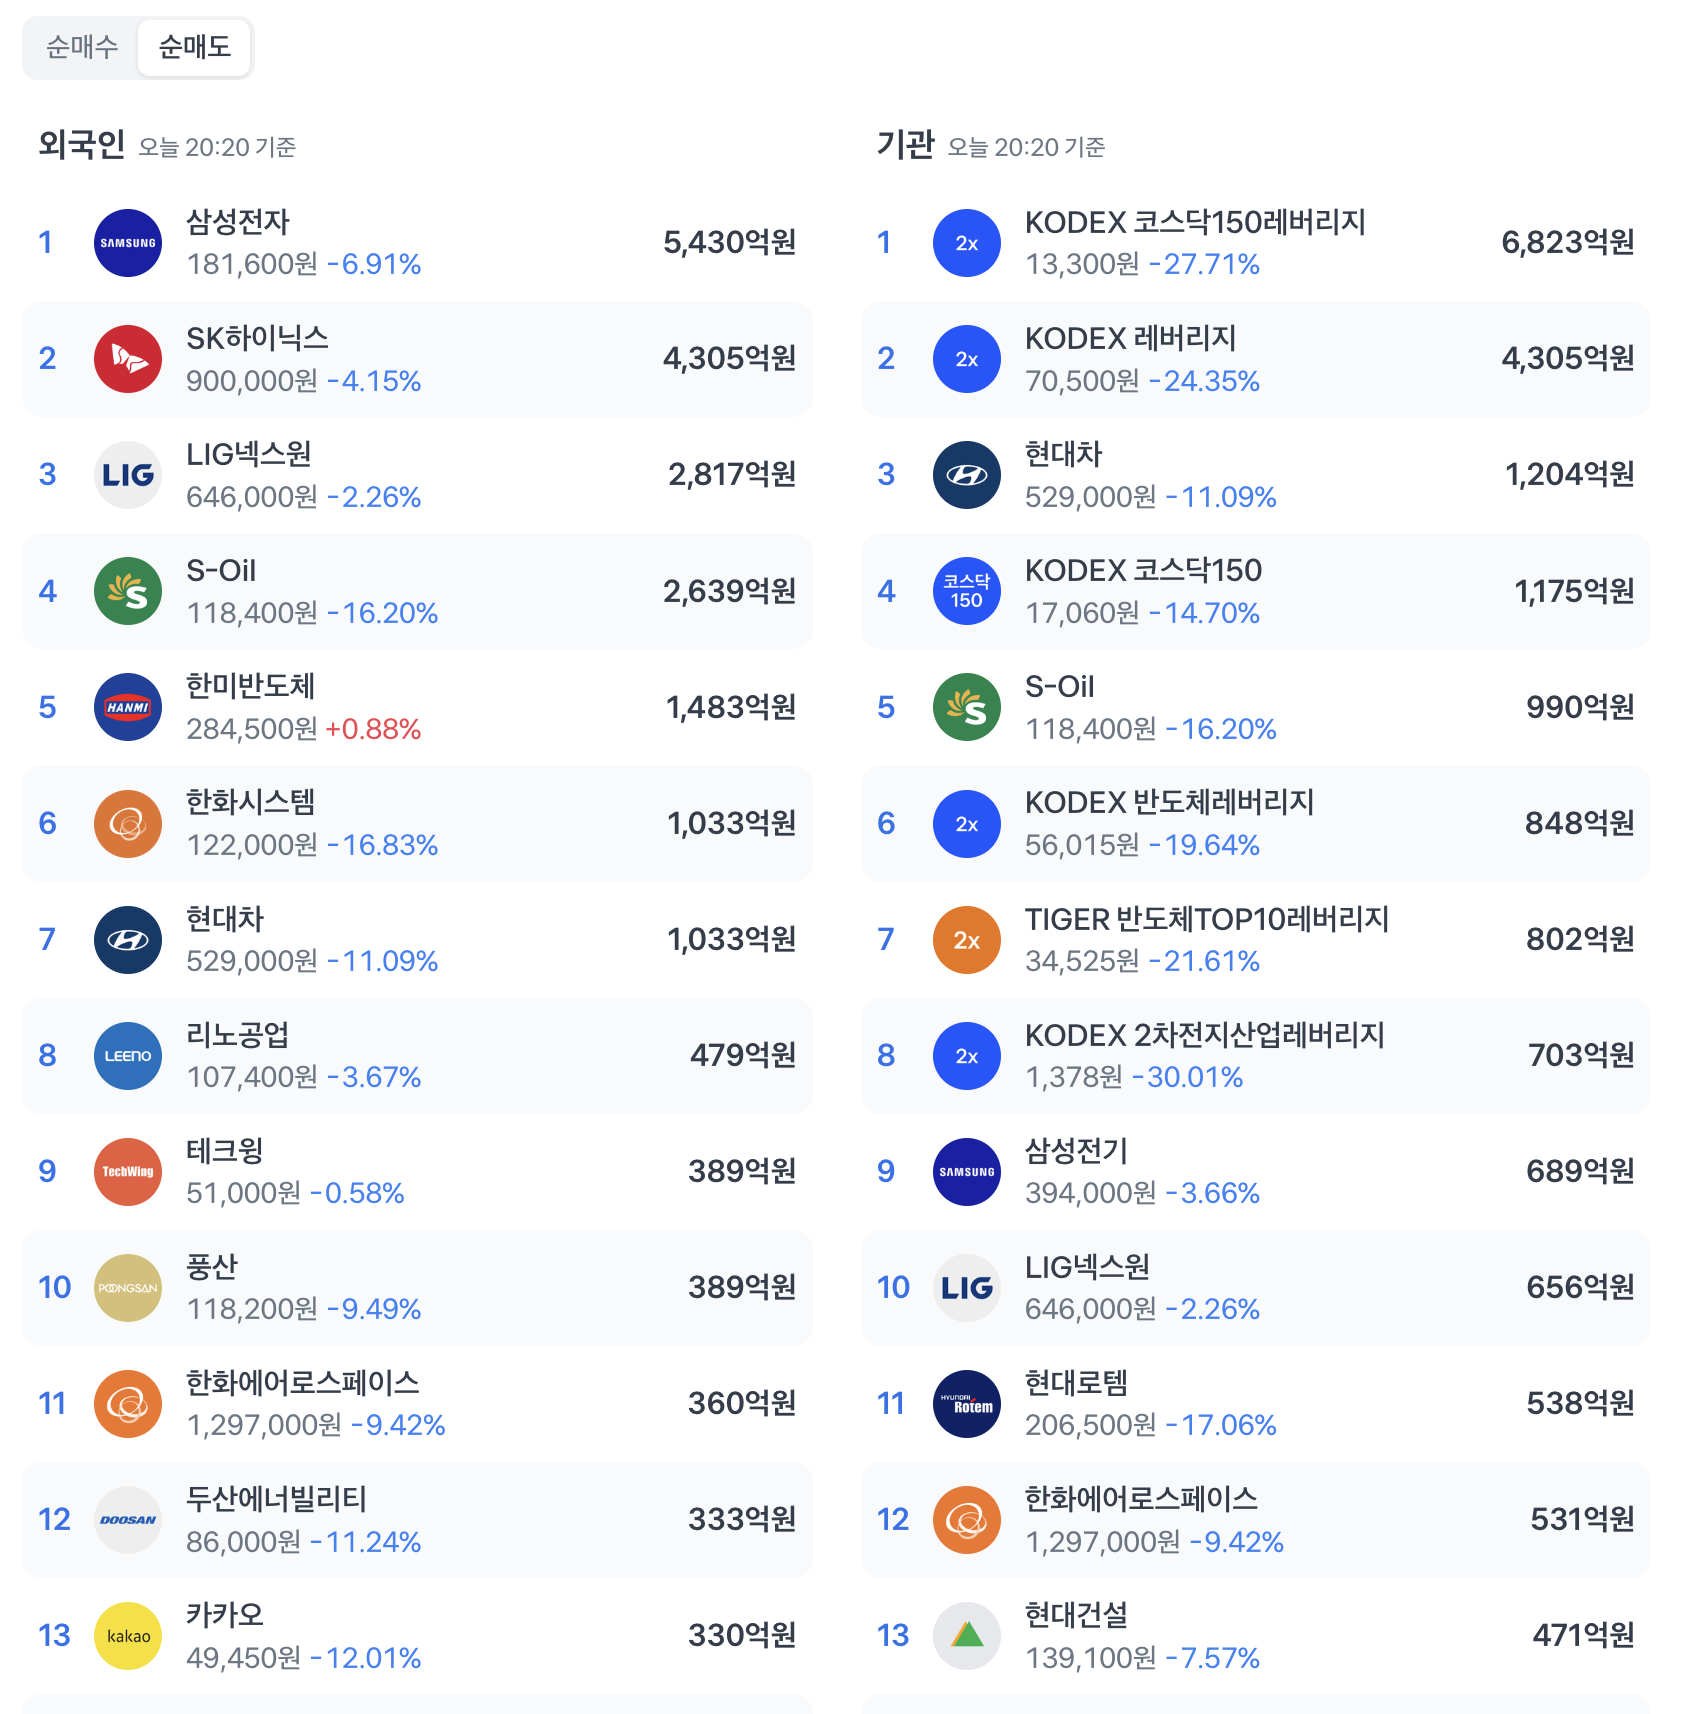Click the 기관 section heading

(x=905, y=145)
